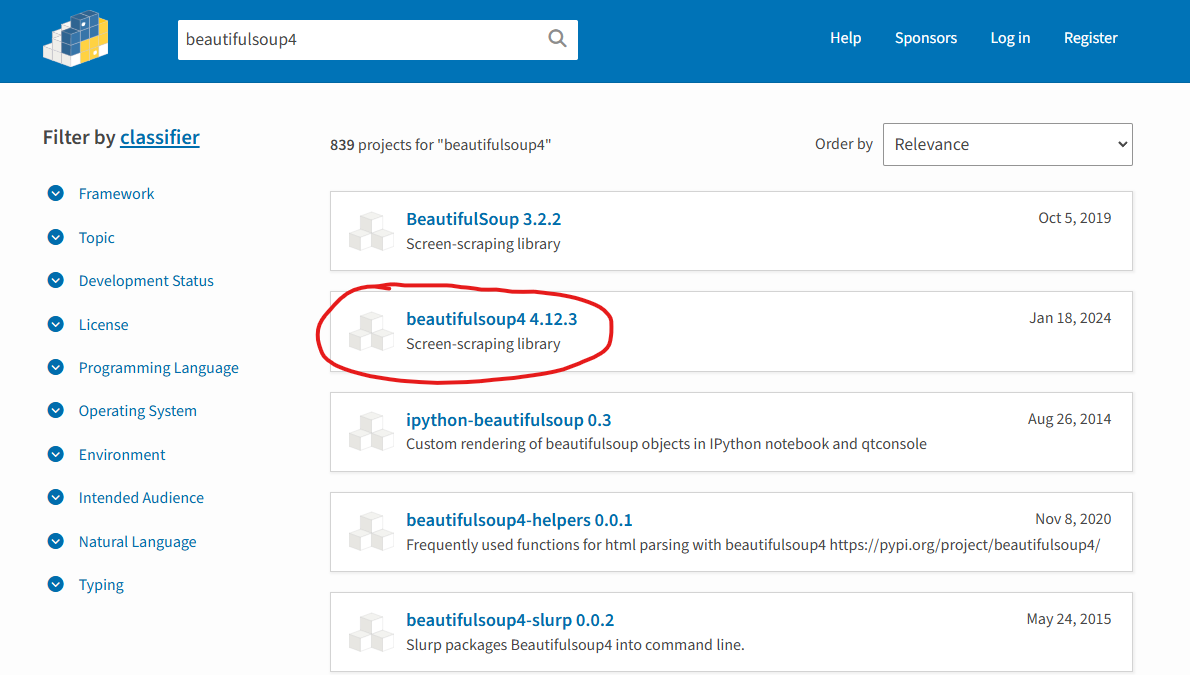The image size is (1190, 675).
Task: Click the package icon beside BeautifulSoup 3.2.2
Action: (371, 232)
